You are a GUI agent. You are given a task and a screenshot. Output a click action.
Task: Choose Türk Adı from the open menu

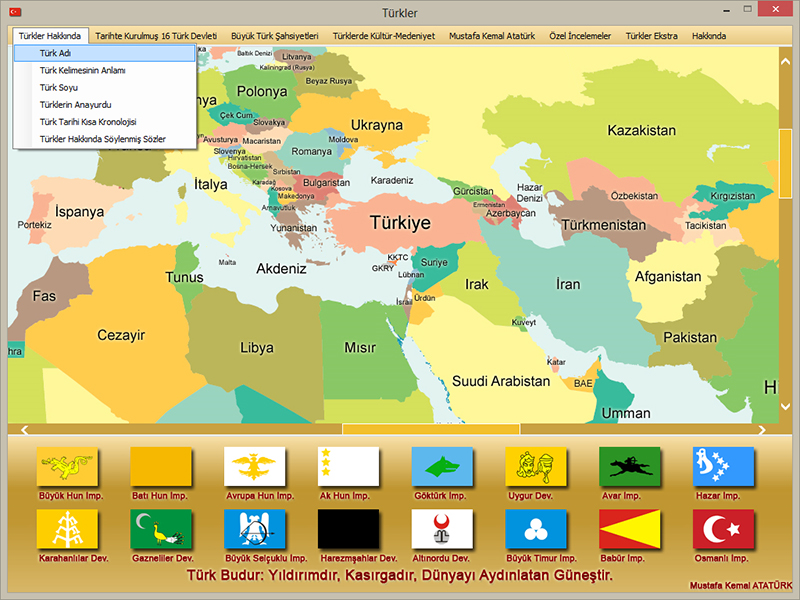56,53
